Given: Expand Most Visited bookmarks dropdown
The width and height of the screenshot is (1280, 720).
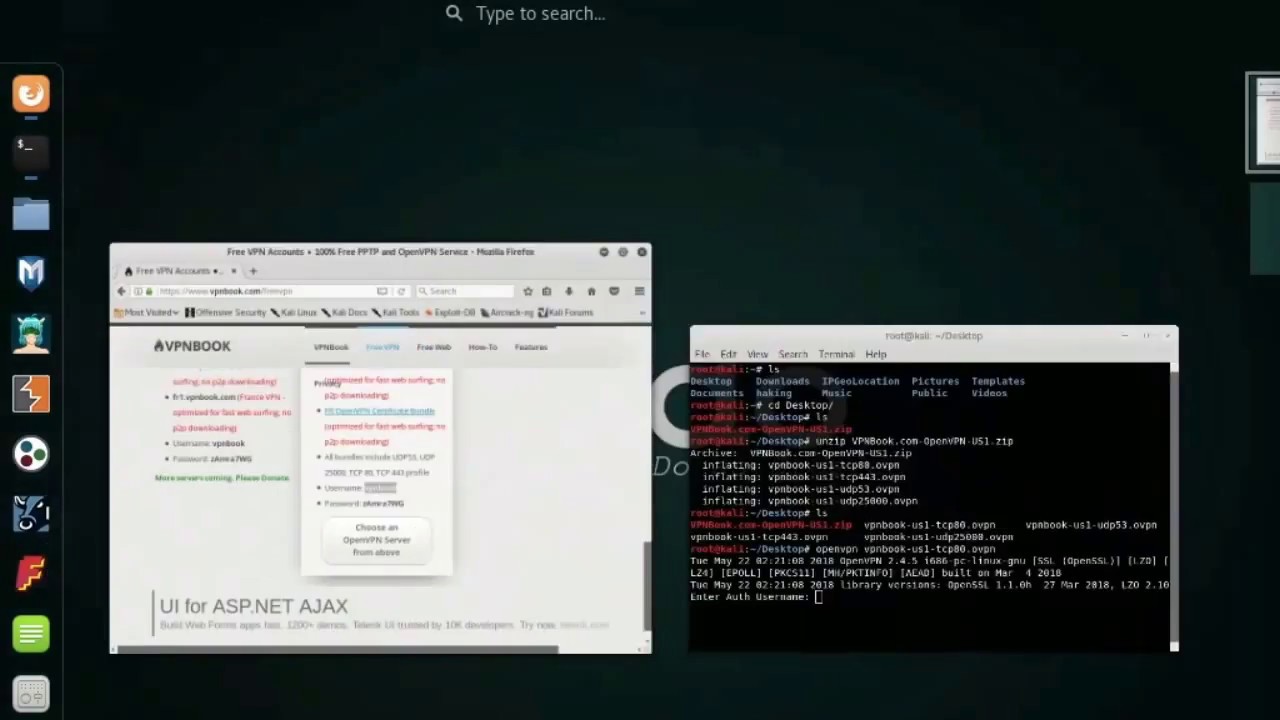Looking at the screenshot, I should click(x=146, y=312).
